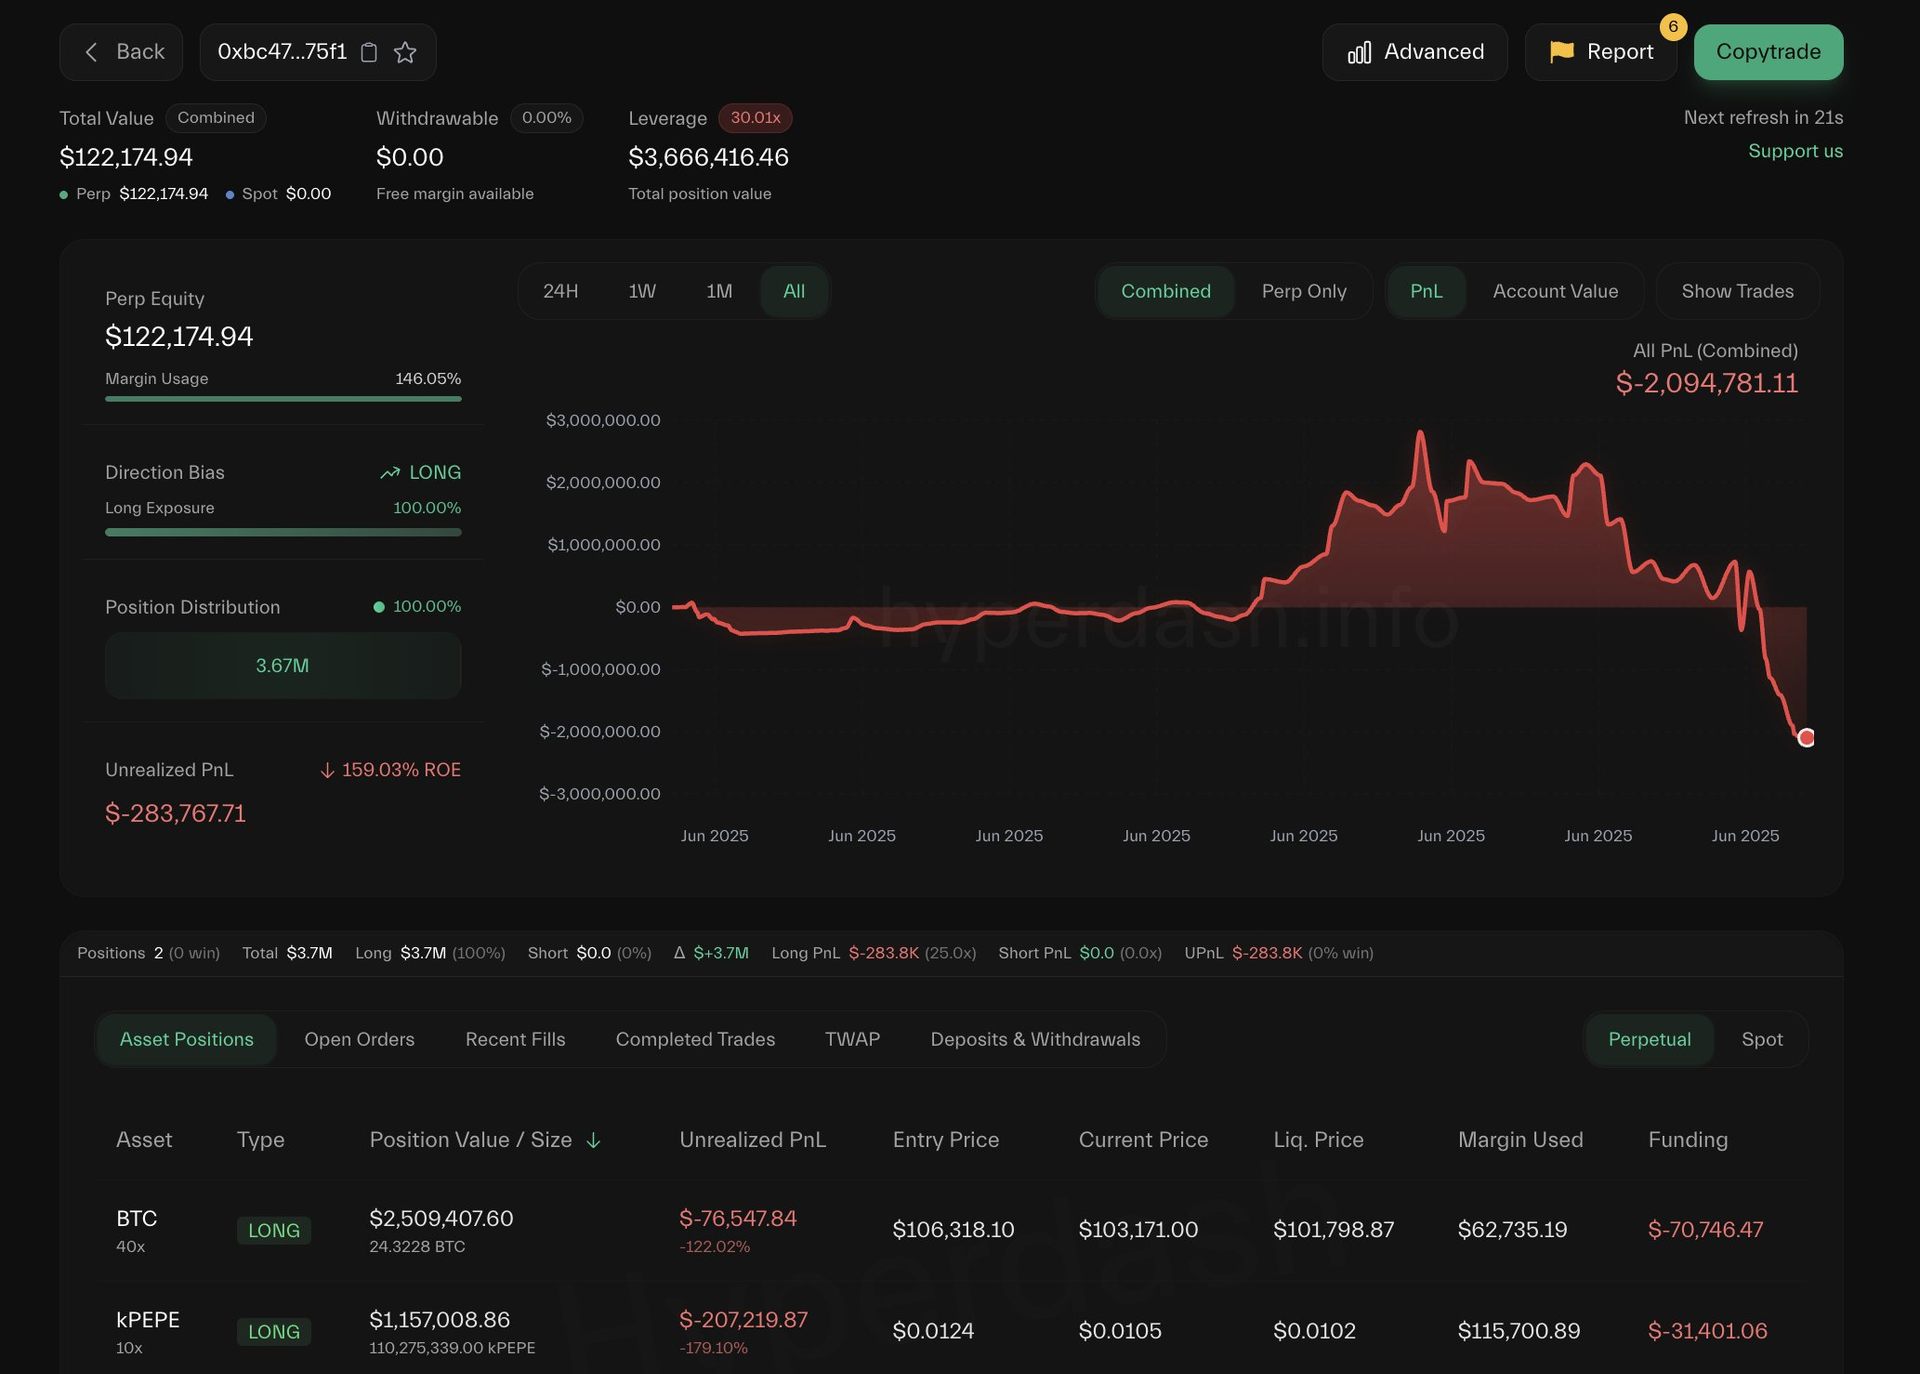This screenshot has width=1920, height=1374.
Task: Switch from Combined to Perp Only view
Action: [1303, 291]
